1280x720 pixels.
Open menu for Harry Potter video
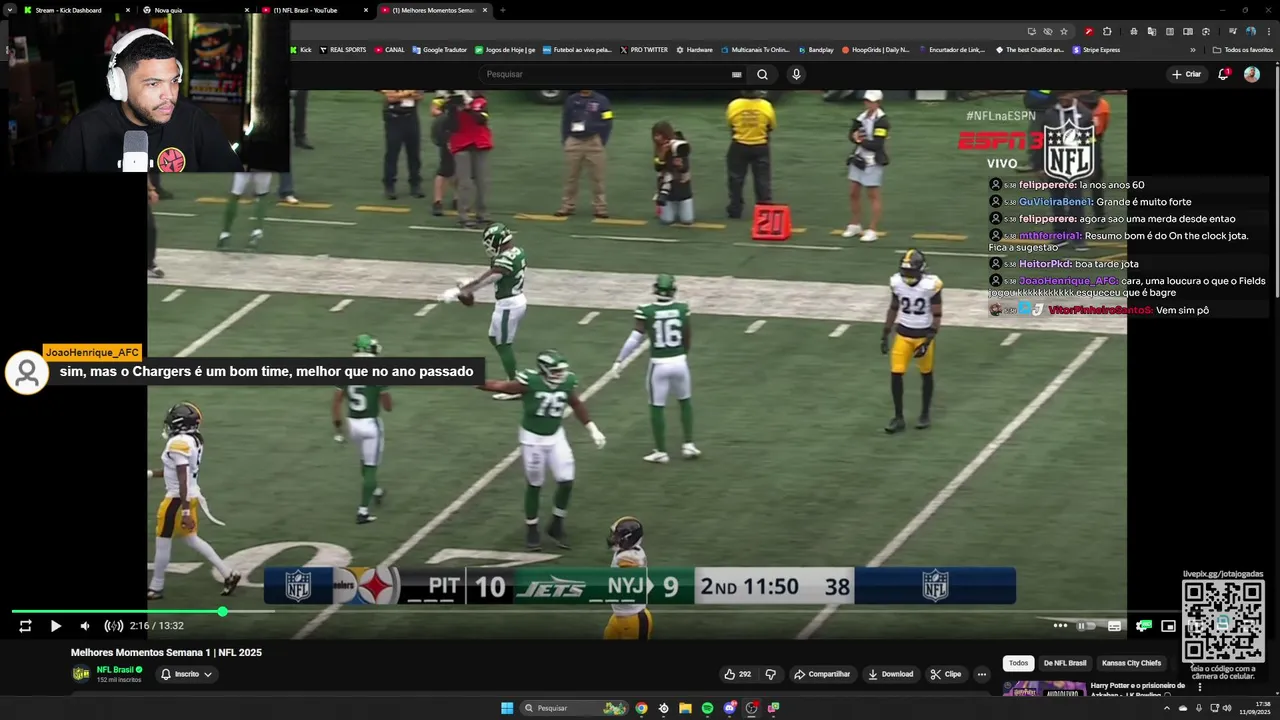pos(1200,687)
